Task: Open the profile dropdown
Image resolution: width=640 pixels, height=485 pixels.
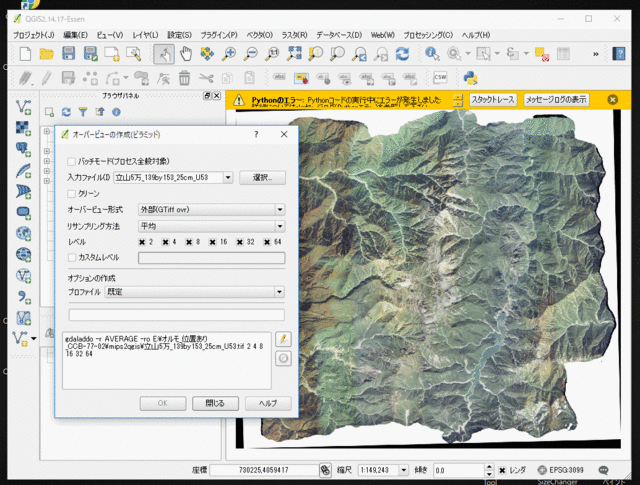Action: pos(280,292)
